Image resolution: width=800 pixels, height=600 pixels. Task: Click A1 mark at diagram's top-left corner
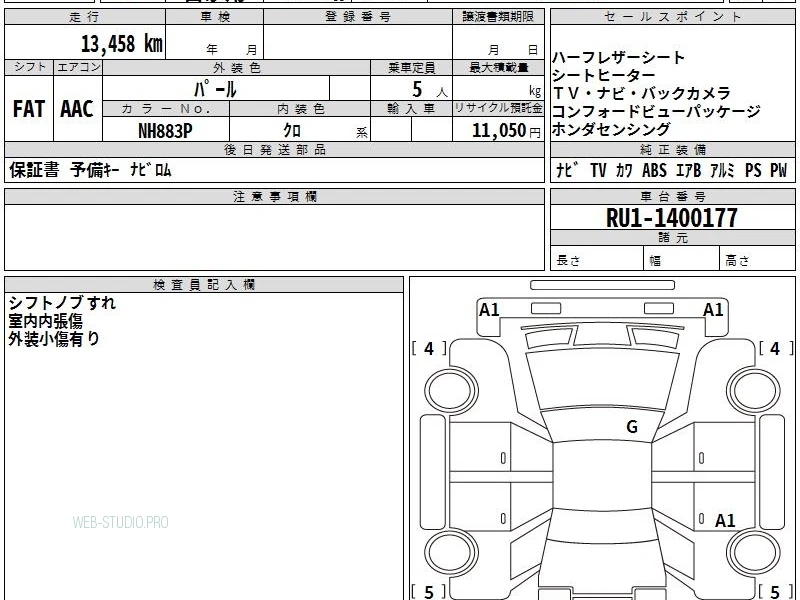pos(489,310)
